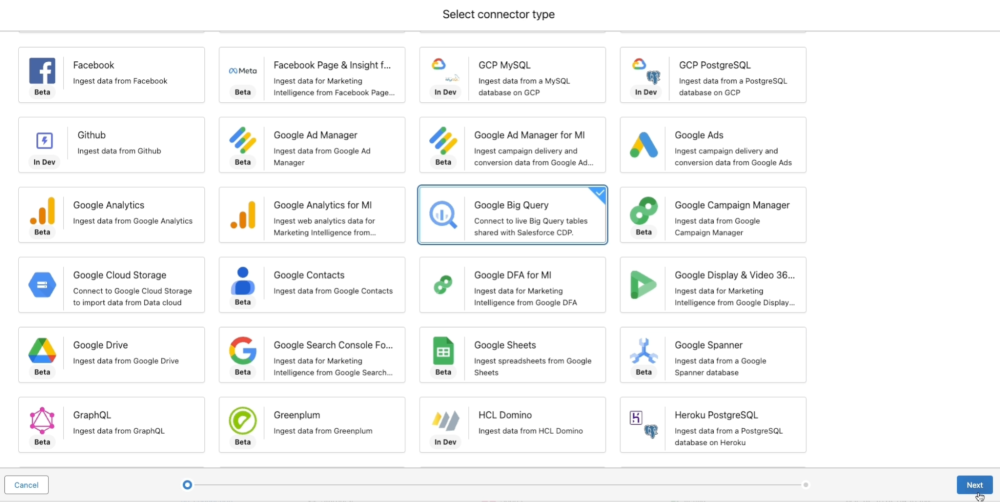The height and width of the screenshot is (502, 1000).
Task: Select the Google Sheets green icon
Action: click(443, 351)
